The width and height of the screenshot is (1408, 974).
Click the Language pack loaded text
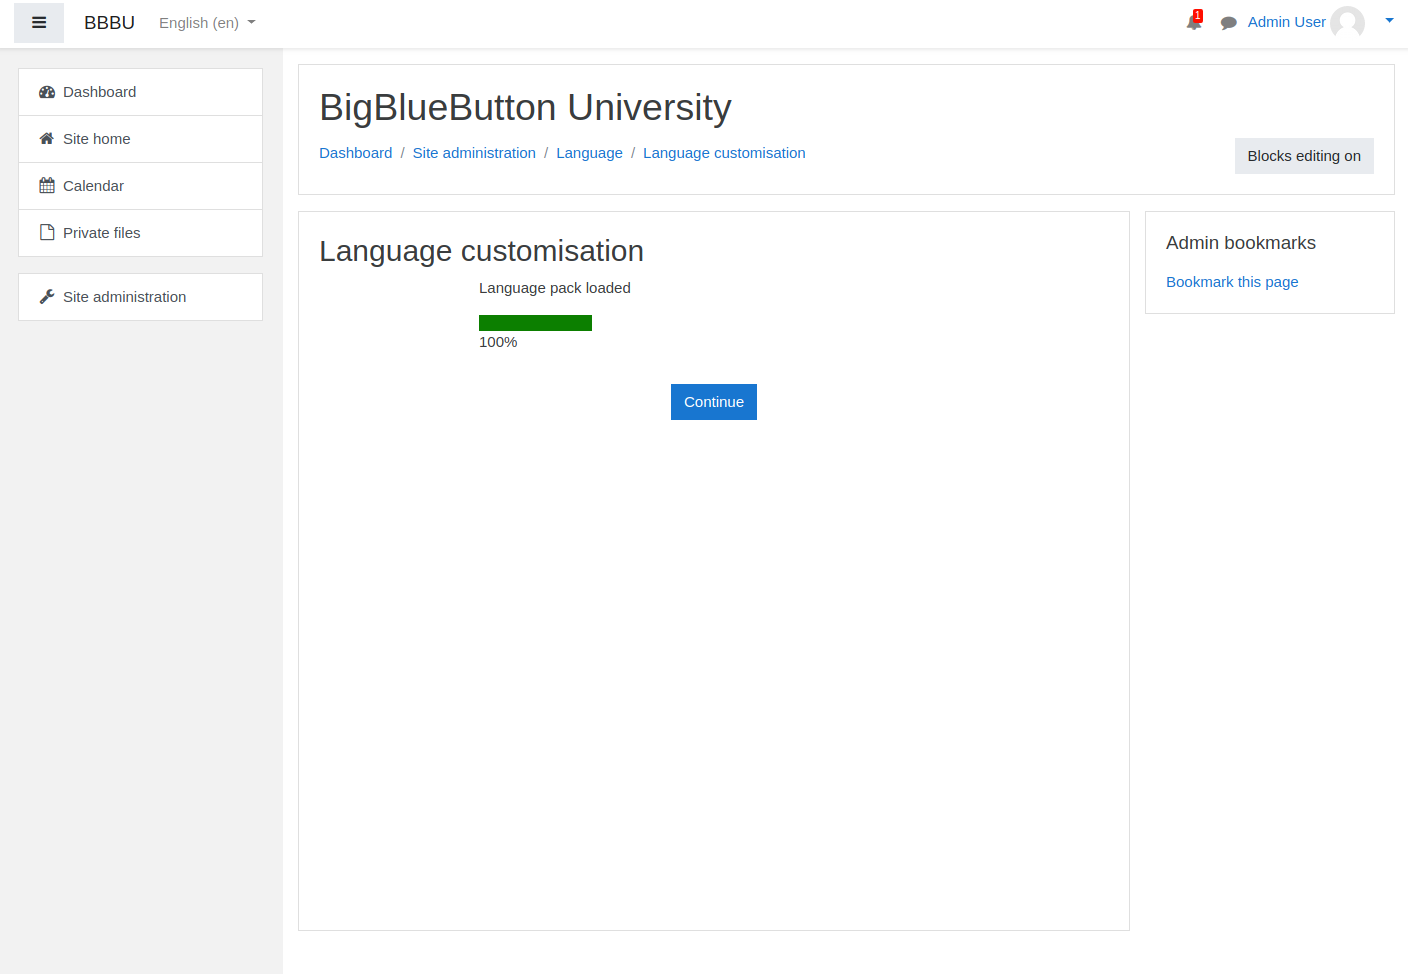point(555,288)
